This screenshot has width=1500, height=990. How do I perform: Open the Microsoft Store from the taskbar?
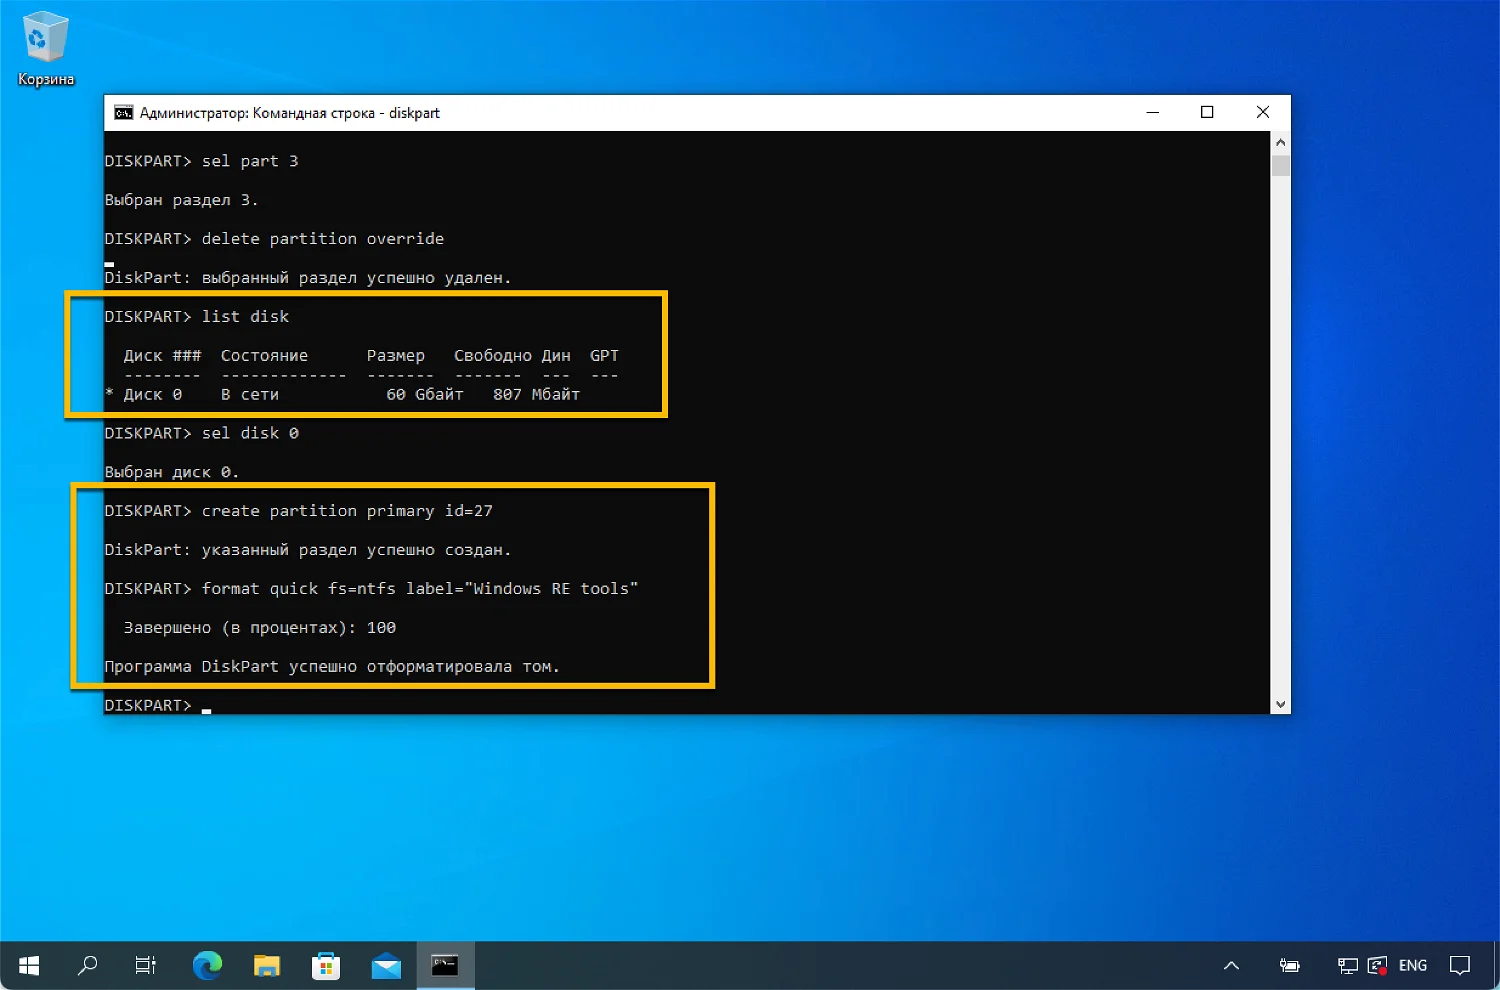(x=326, y=965)
